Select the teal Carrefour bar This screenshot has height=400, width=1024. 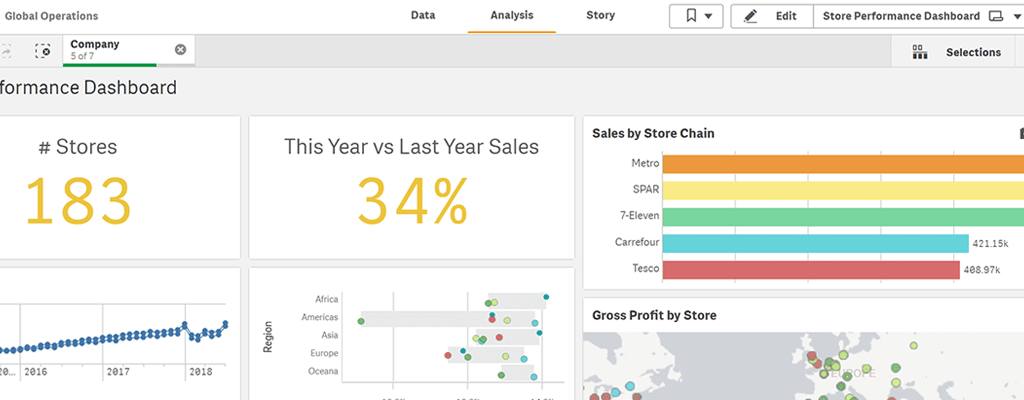pos(815,243)
